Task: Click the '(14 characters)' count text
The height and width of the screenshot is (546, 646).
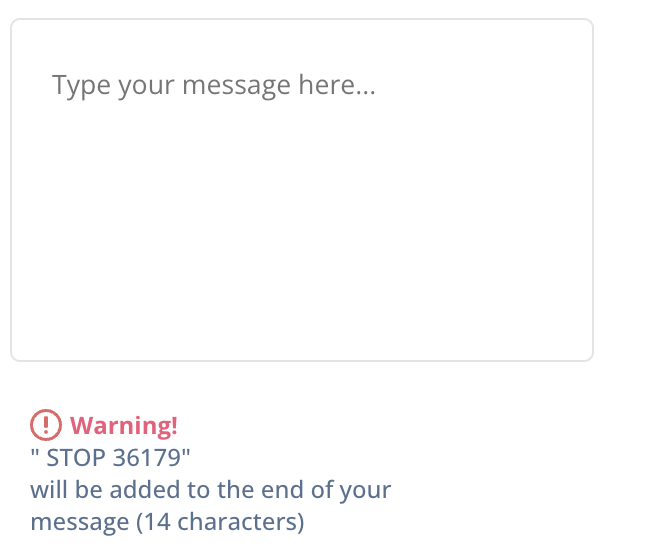Action: (220, 522)
